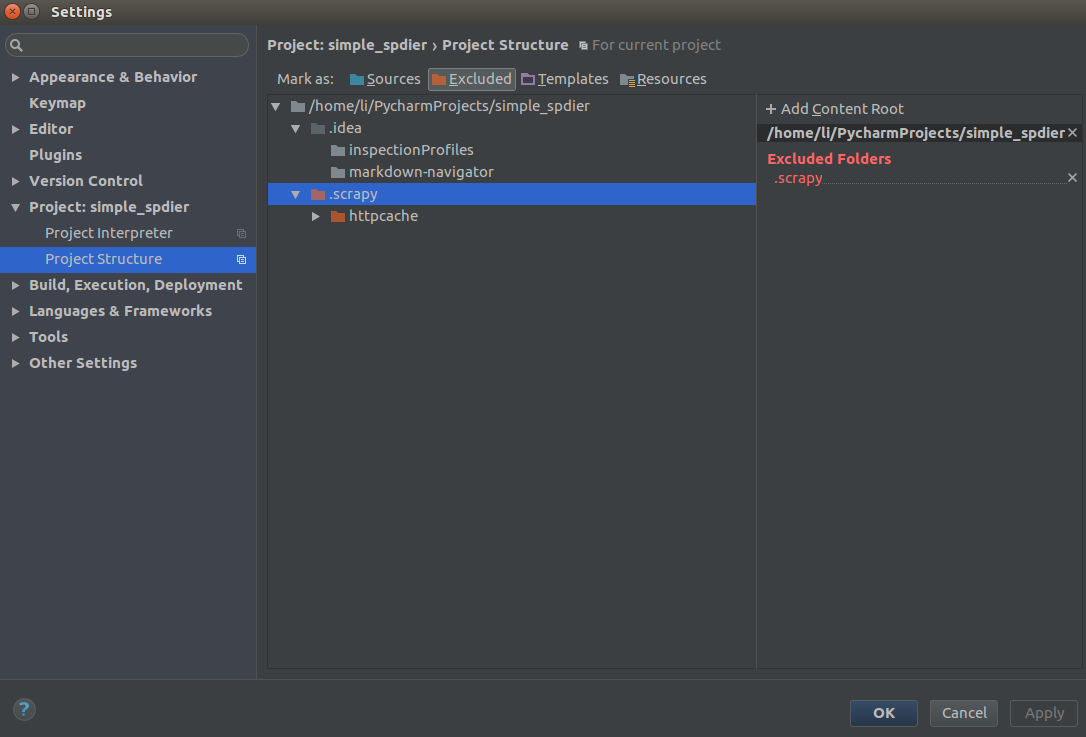Remove the simple_spdier content root with its X
1086x737 pixels.
pyautogui.click(x=1072, y=132)
